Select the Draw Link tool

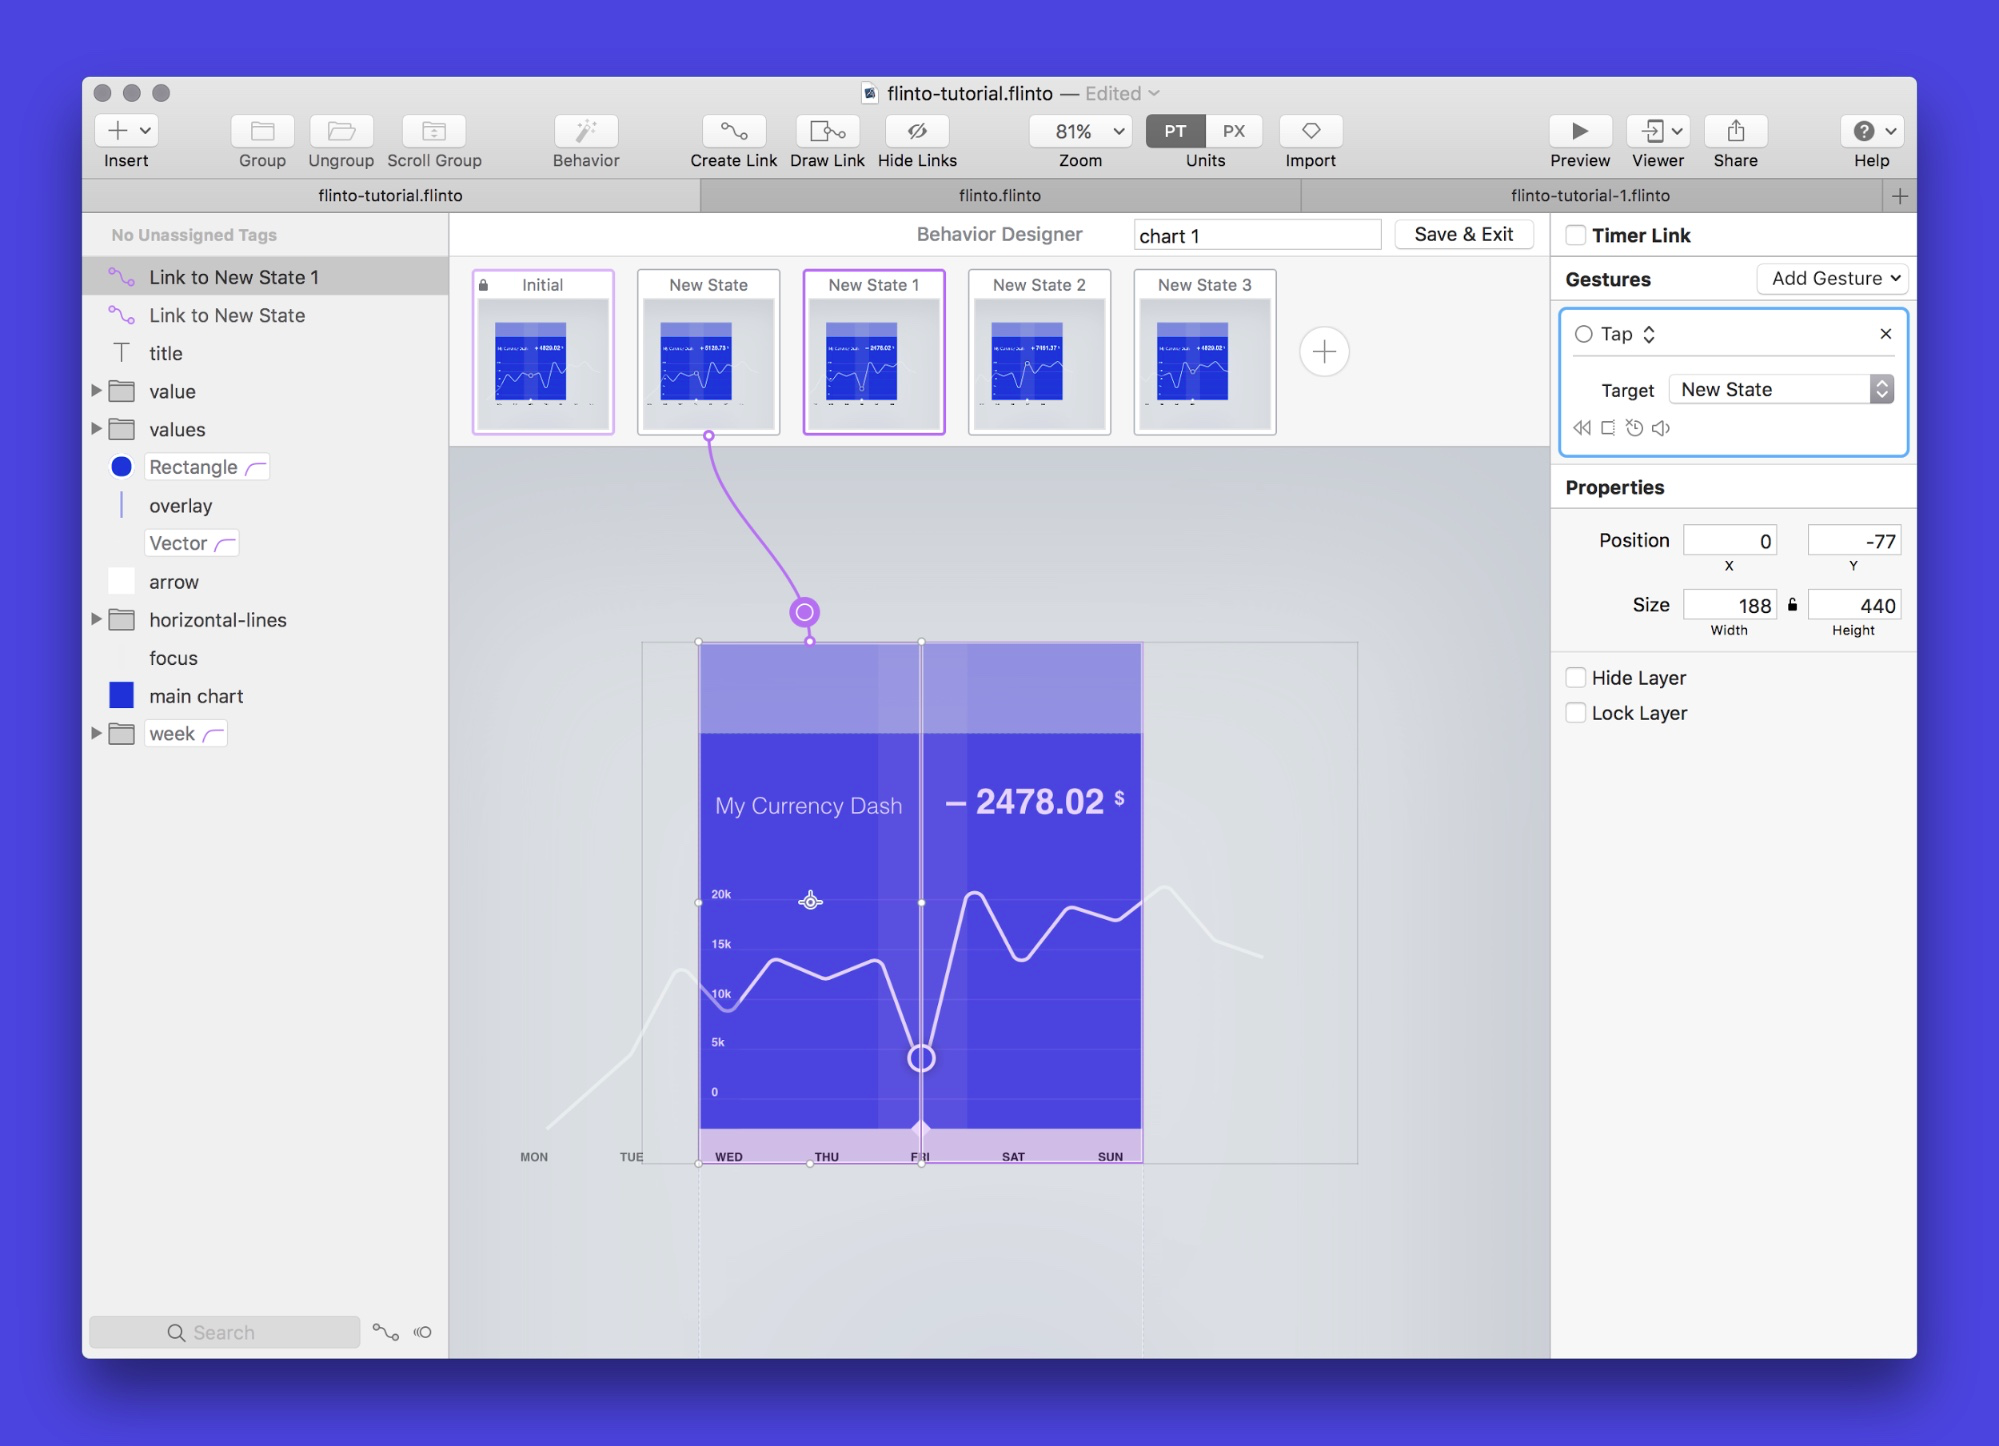click(827, 131)
